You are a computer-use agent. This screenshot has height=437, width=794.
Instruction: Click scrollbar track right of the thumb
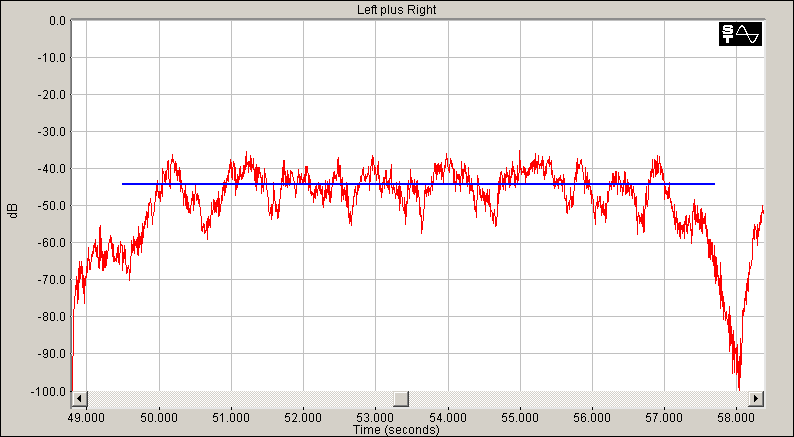click(580, 398)
